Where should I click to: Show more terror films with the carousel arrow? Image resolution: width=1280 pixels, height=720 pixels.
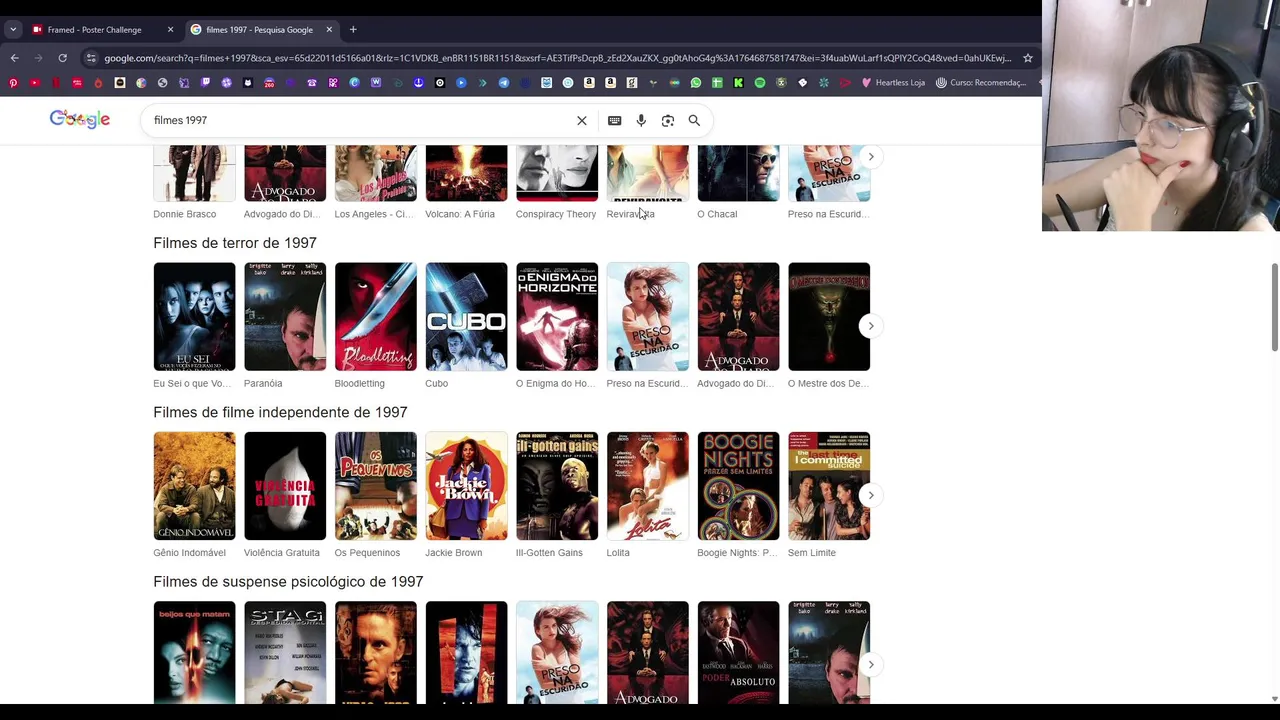pos(871,326)
